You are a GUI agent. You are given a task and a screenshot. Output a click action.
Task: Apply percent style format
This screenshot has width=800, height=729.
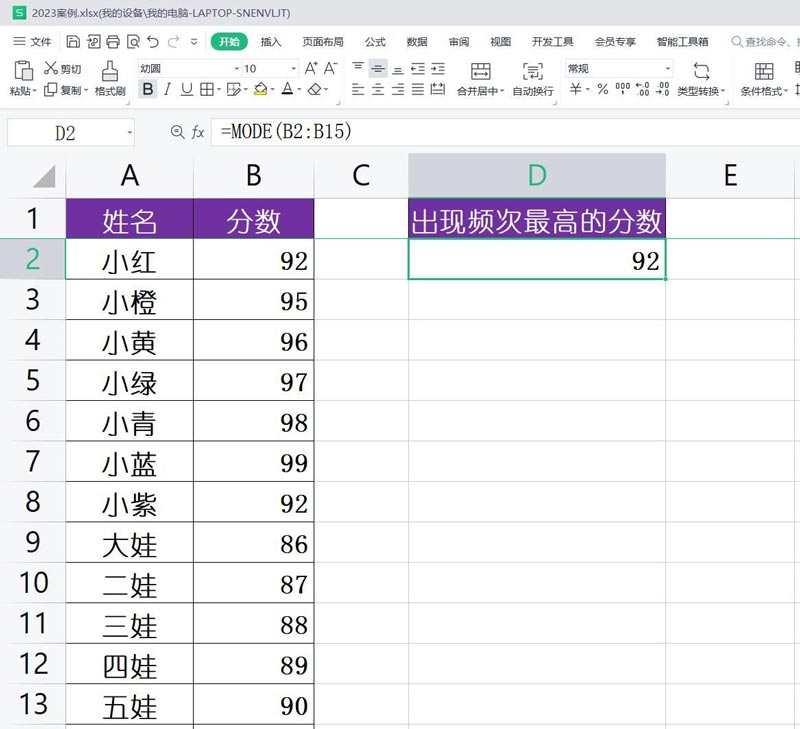(x=603, y=90)
